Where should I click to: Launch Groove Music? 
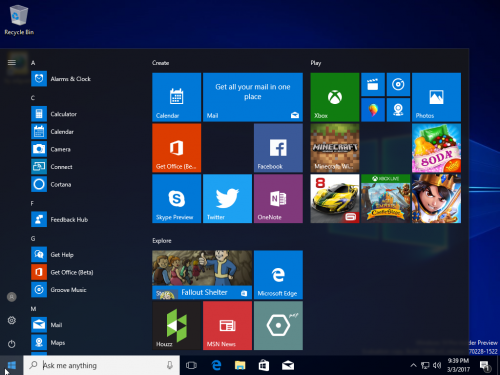click(80, 290)
